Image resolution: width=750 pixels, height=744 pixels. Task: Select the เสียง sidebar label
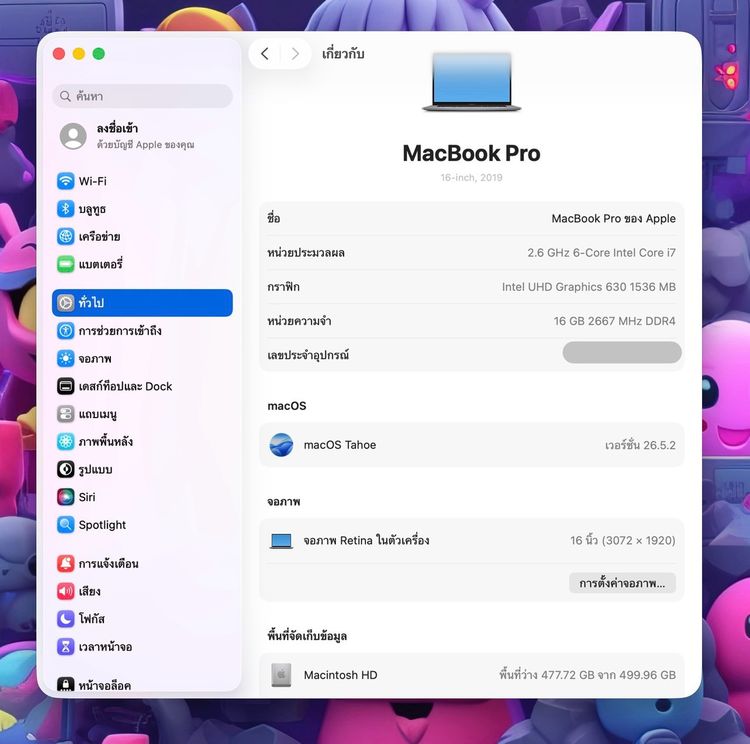pos(90,591)
